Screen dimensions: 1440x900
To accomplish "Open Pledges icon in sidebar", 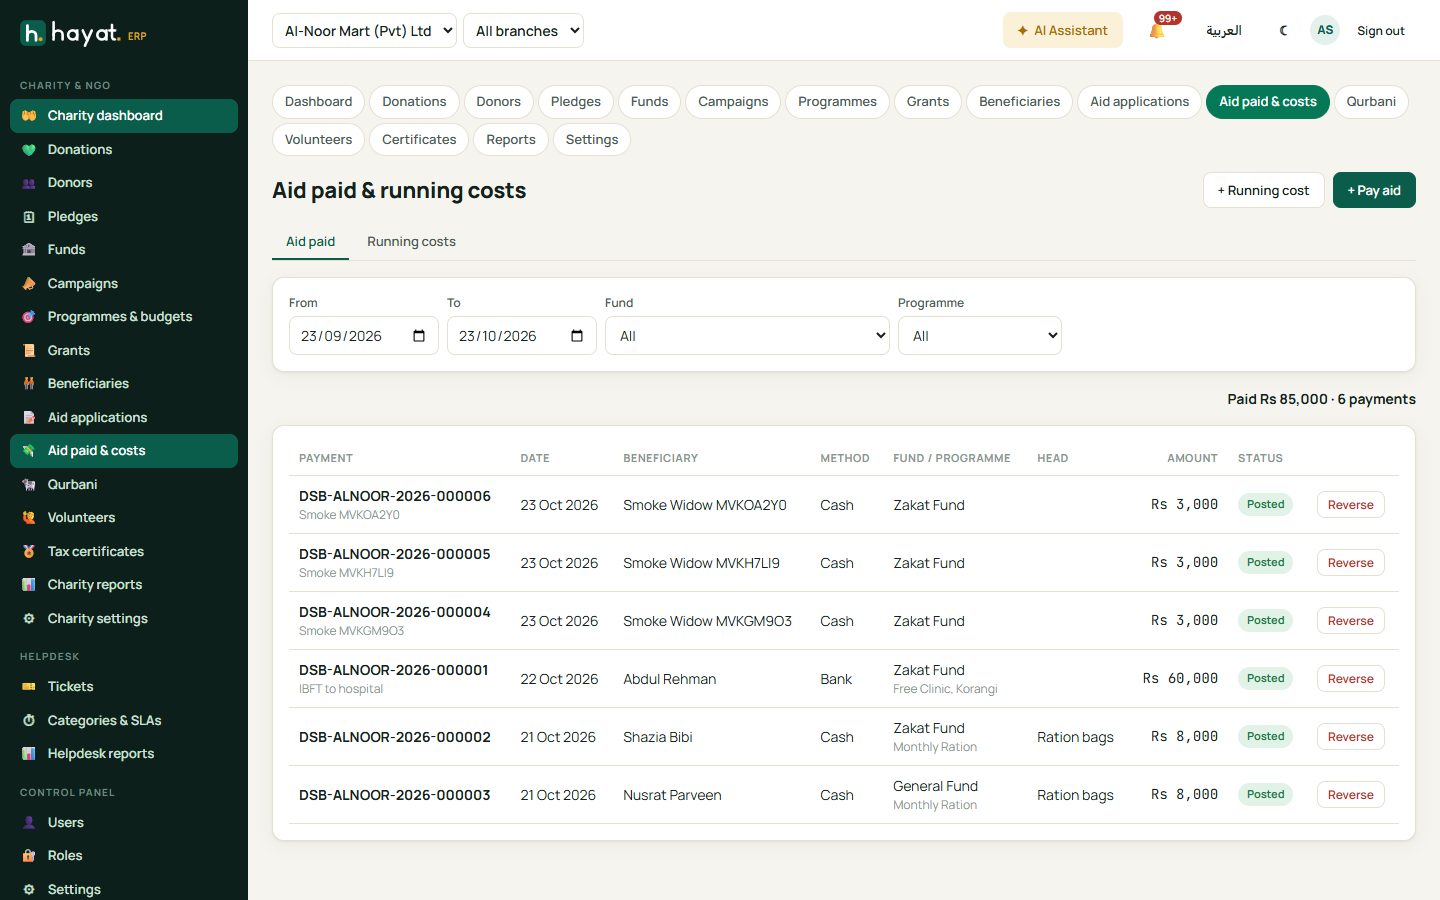I will [29, 217].
